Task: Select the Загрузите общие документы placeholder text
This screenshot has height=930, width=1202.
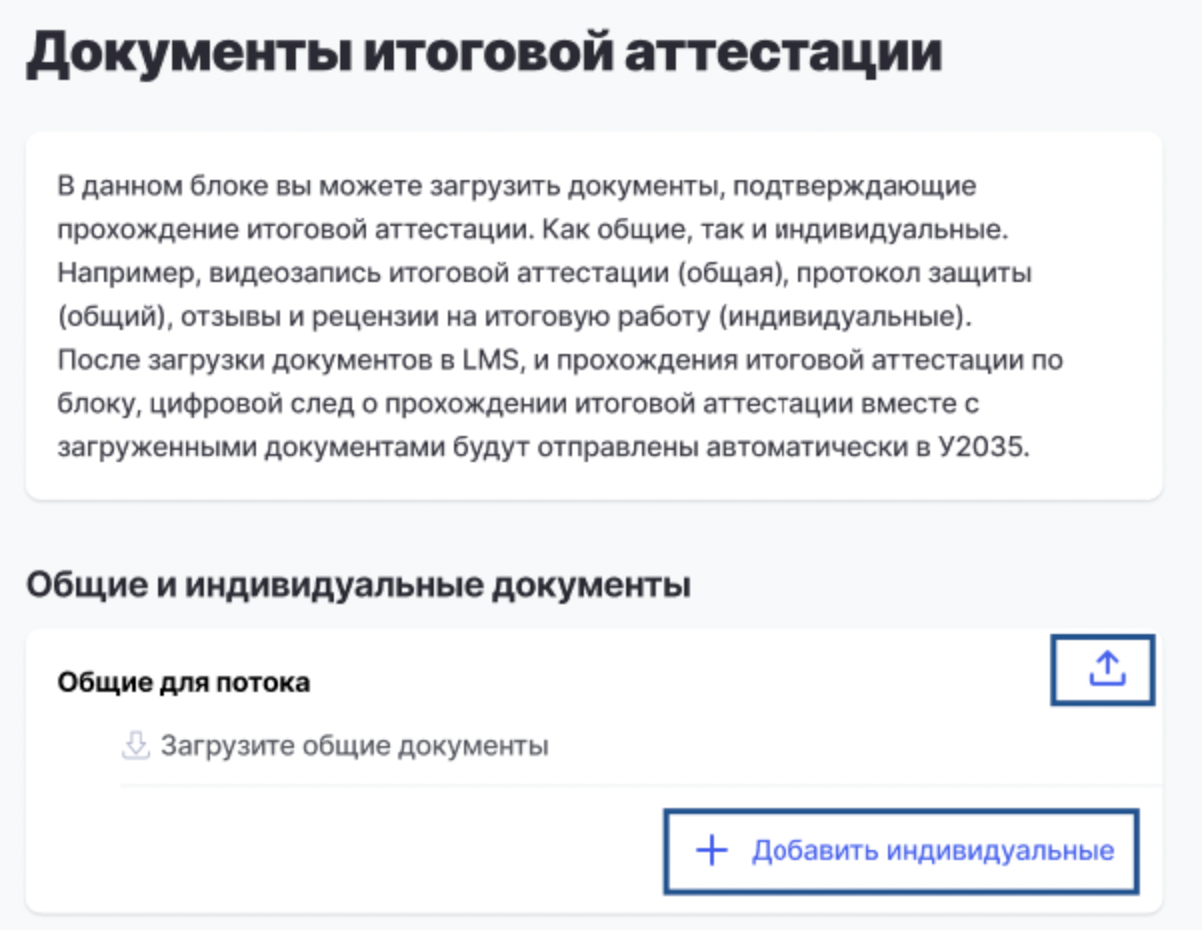Action: [354, 746]
